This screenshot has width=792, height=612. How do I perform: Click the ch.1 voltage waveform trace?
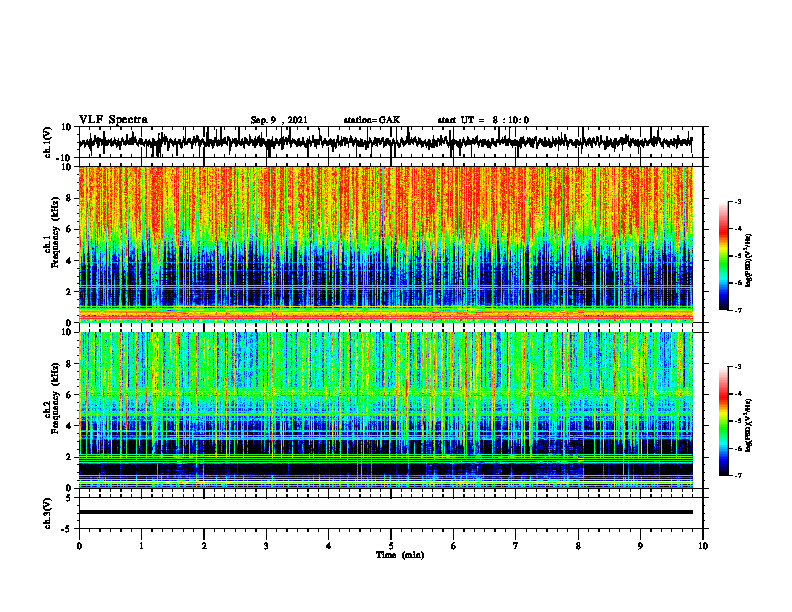385,142
